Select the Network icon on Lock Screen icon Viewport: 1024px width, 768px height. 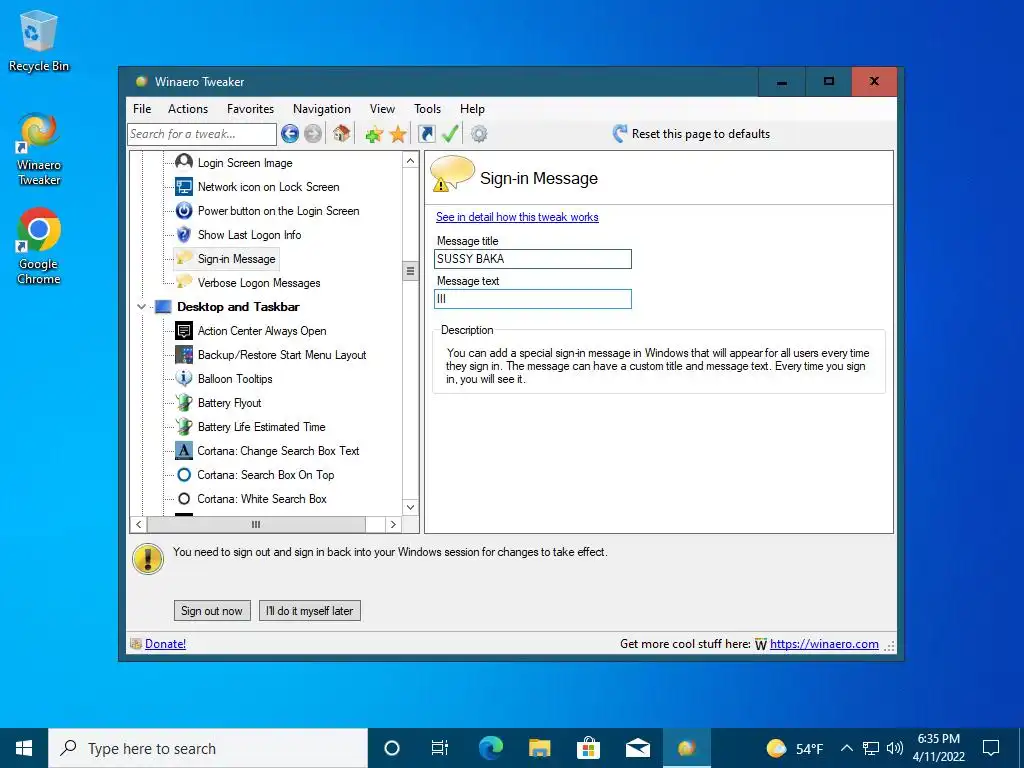tap(184, 186)
